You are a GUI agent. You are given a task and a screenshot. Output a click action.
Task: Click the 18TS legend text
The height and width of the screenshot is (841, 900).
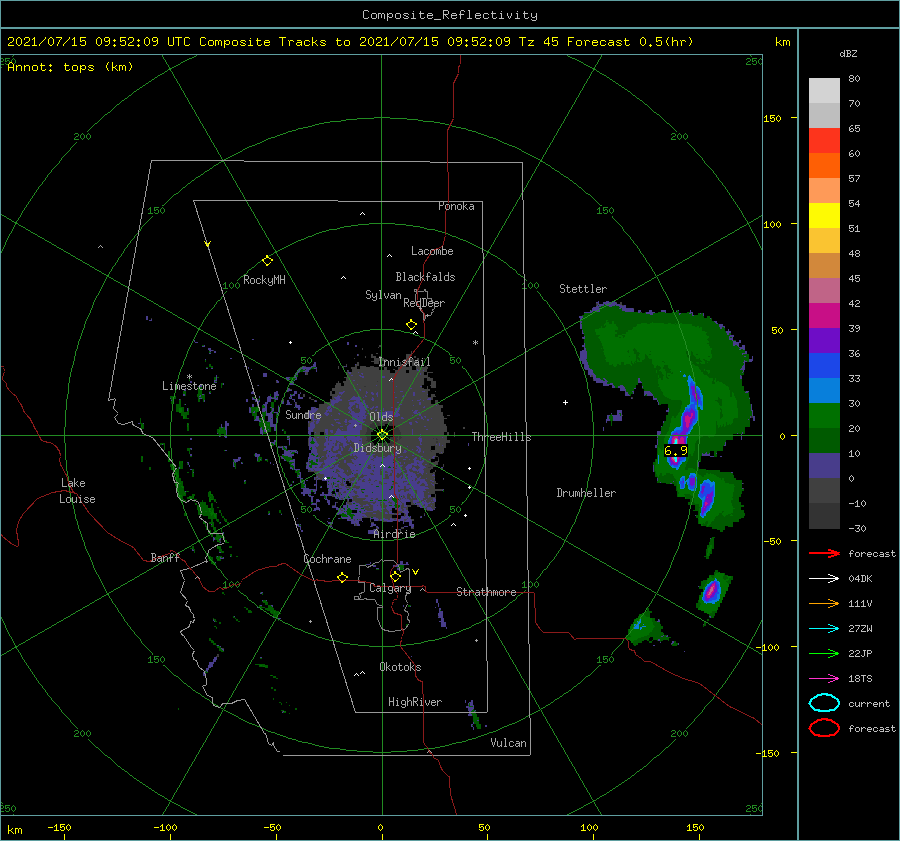[860, 679]
